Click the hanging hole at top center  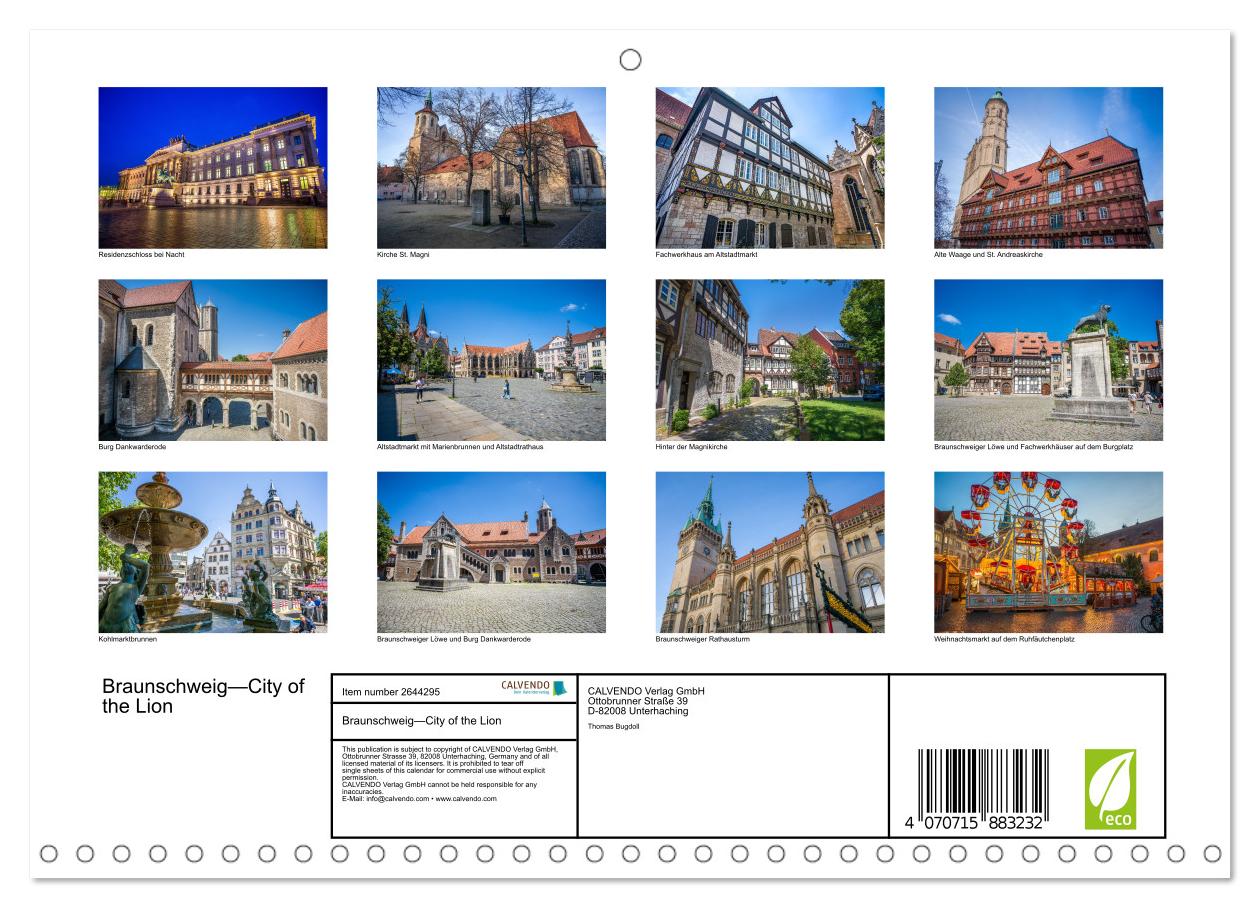(x=630, y=60)
